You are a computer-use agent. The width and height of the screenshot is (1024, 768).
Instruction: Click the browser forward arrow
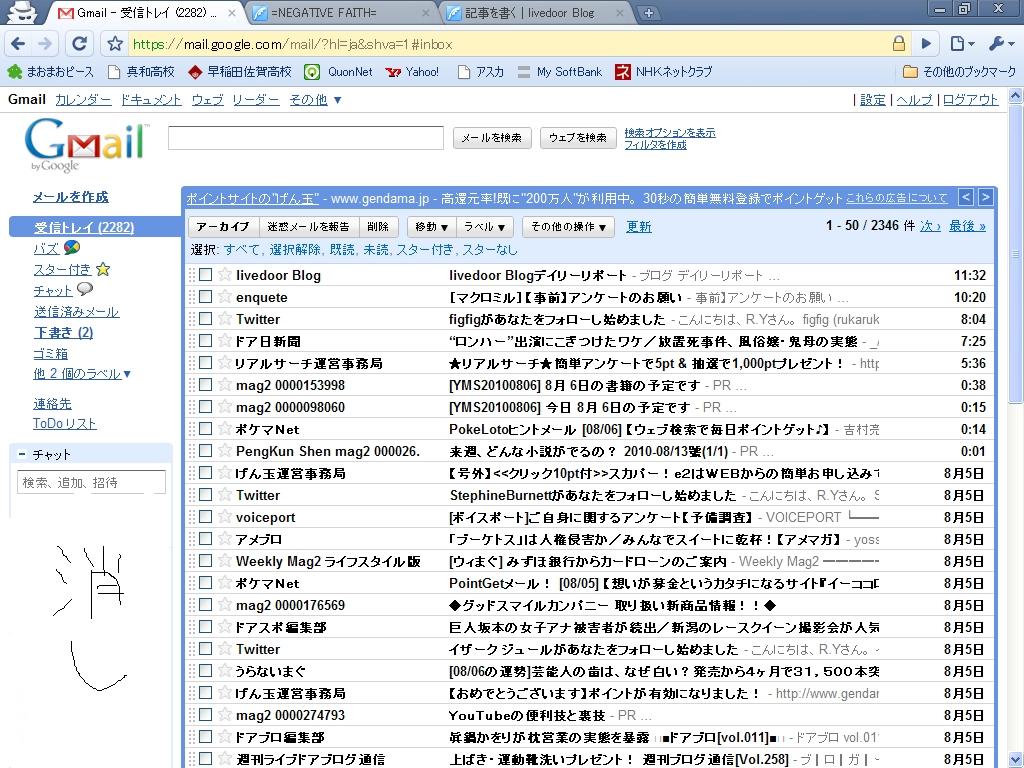pos(45,44)
